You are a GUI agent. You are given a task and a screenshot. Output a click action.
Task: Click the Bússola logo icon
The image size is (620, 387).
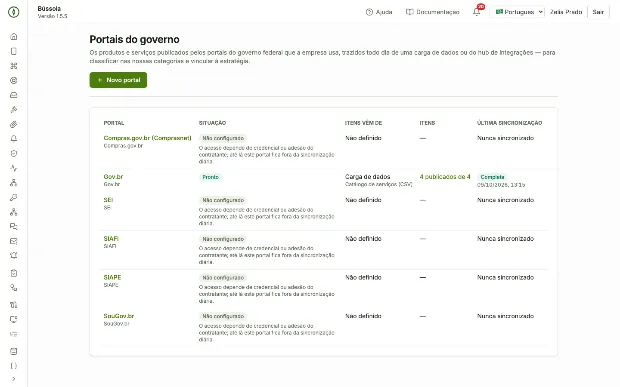13,12
